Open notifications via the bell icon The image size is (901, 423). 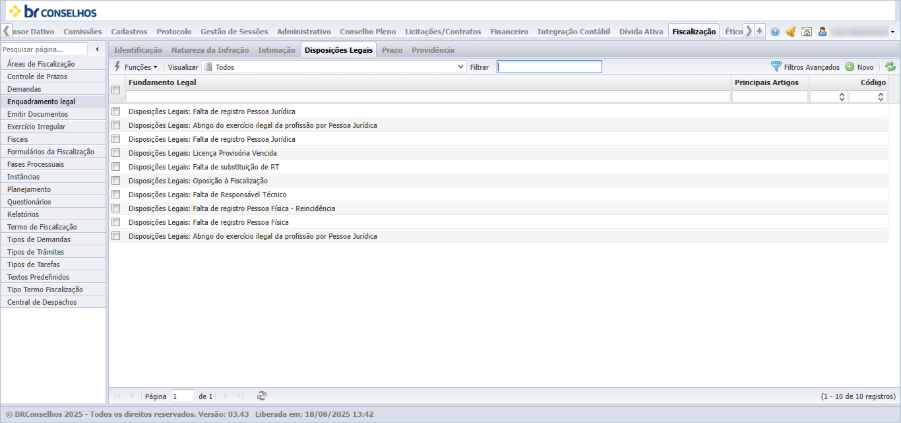(791, 32)
